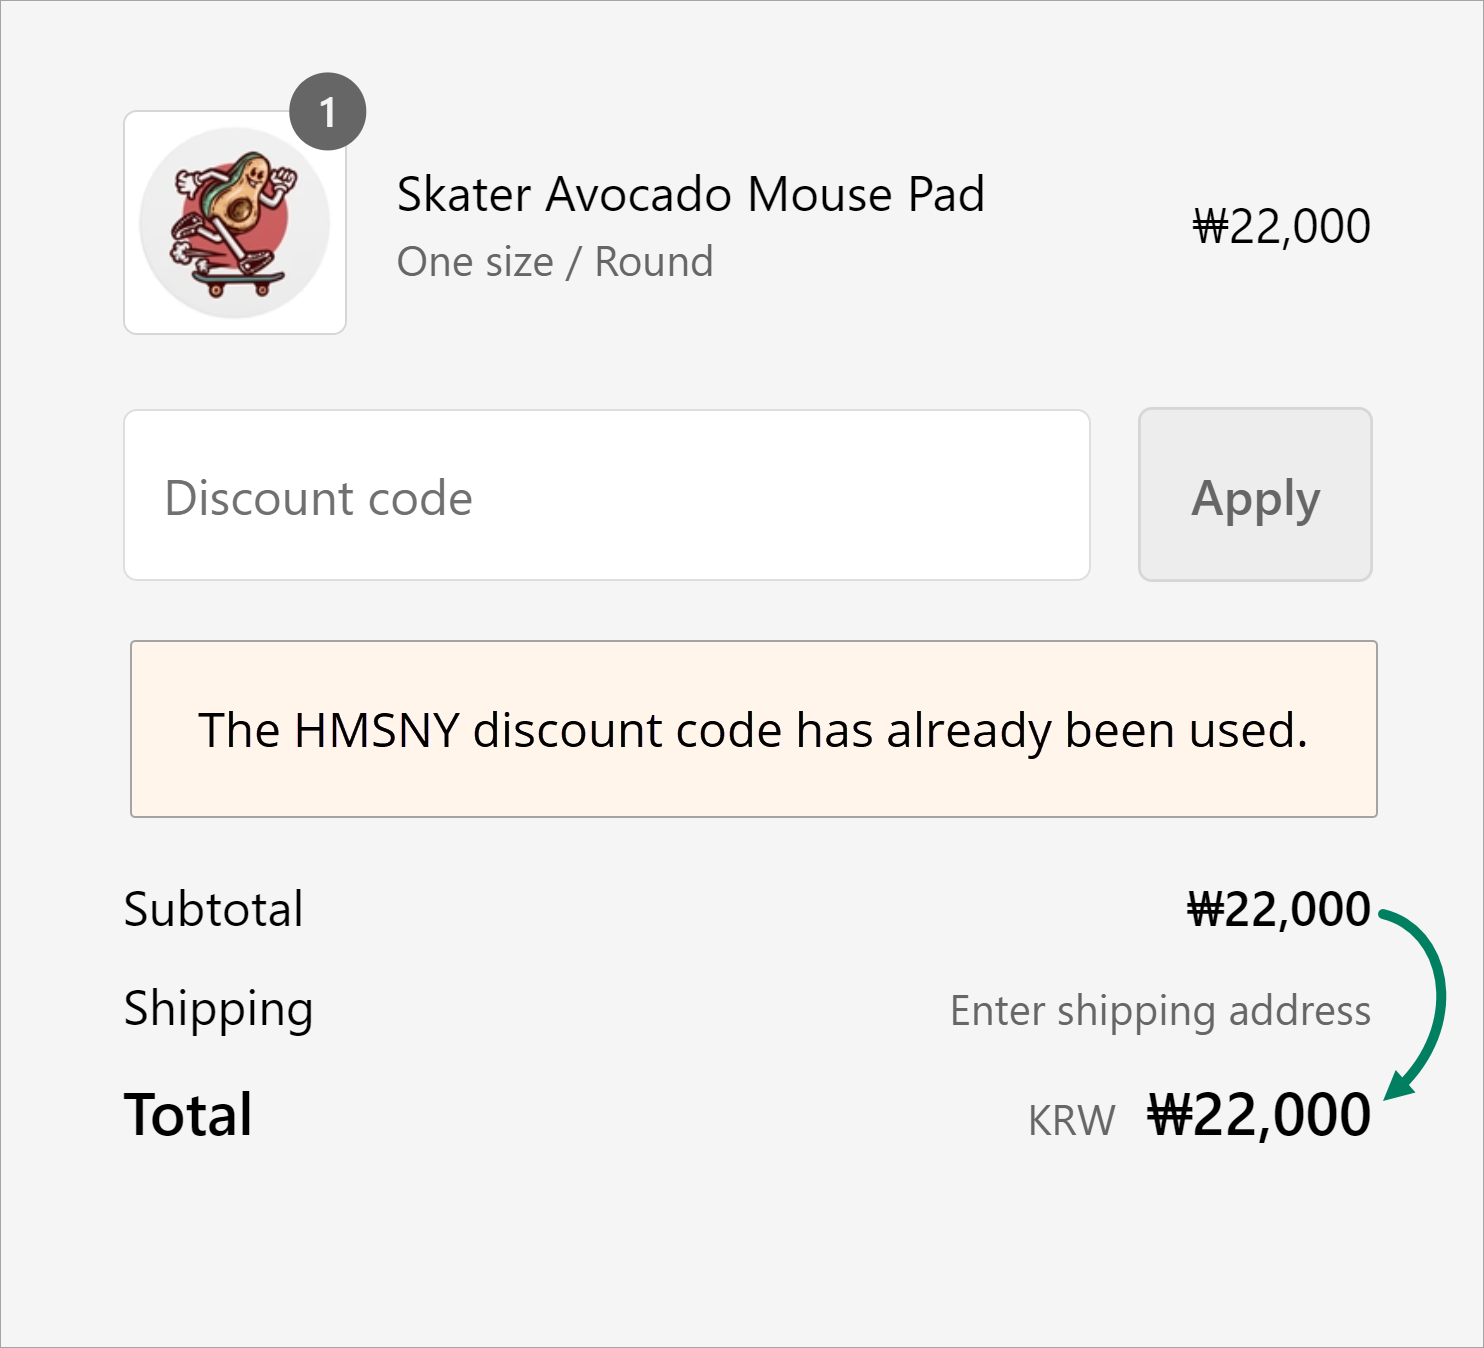
Task: Click the bold Total label
Action: click(x=188, y=1115)
